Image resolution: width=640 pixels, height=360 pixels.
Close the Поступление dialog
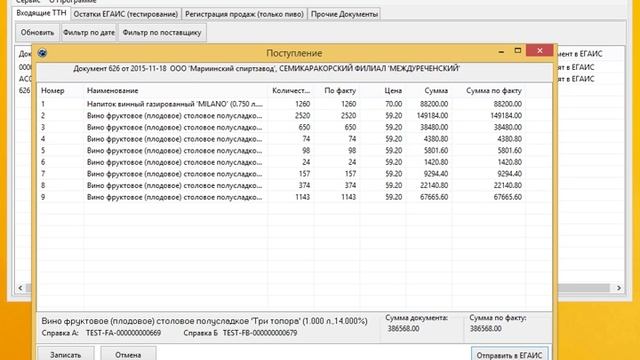tap(540, 51)
